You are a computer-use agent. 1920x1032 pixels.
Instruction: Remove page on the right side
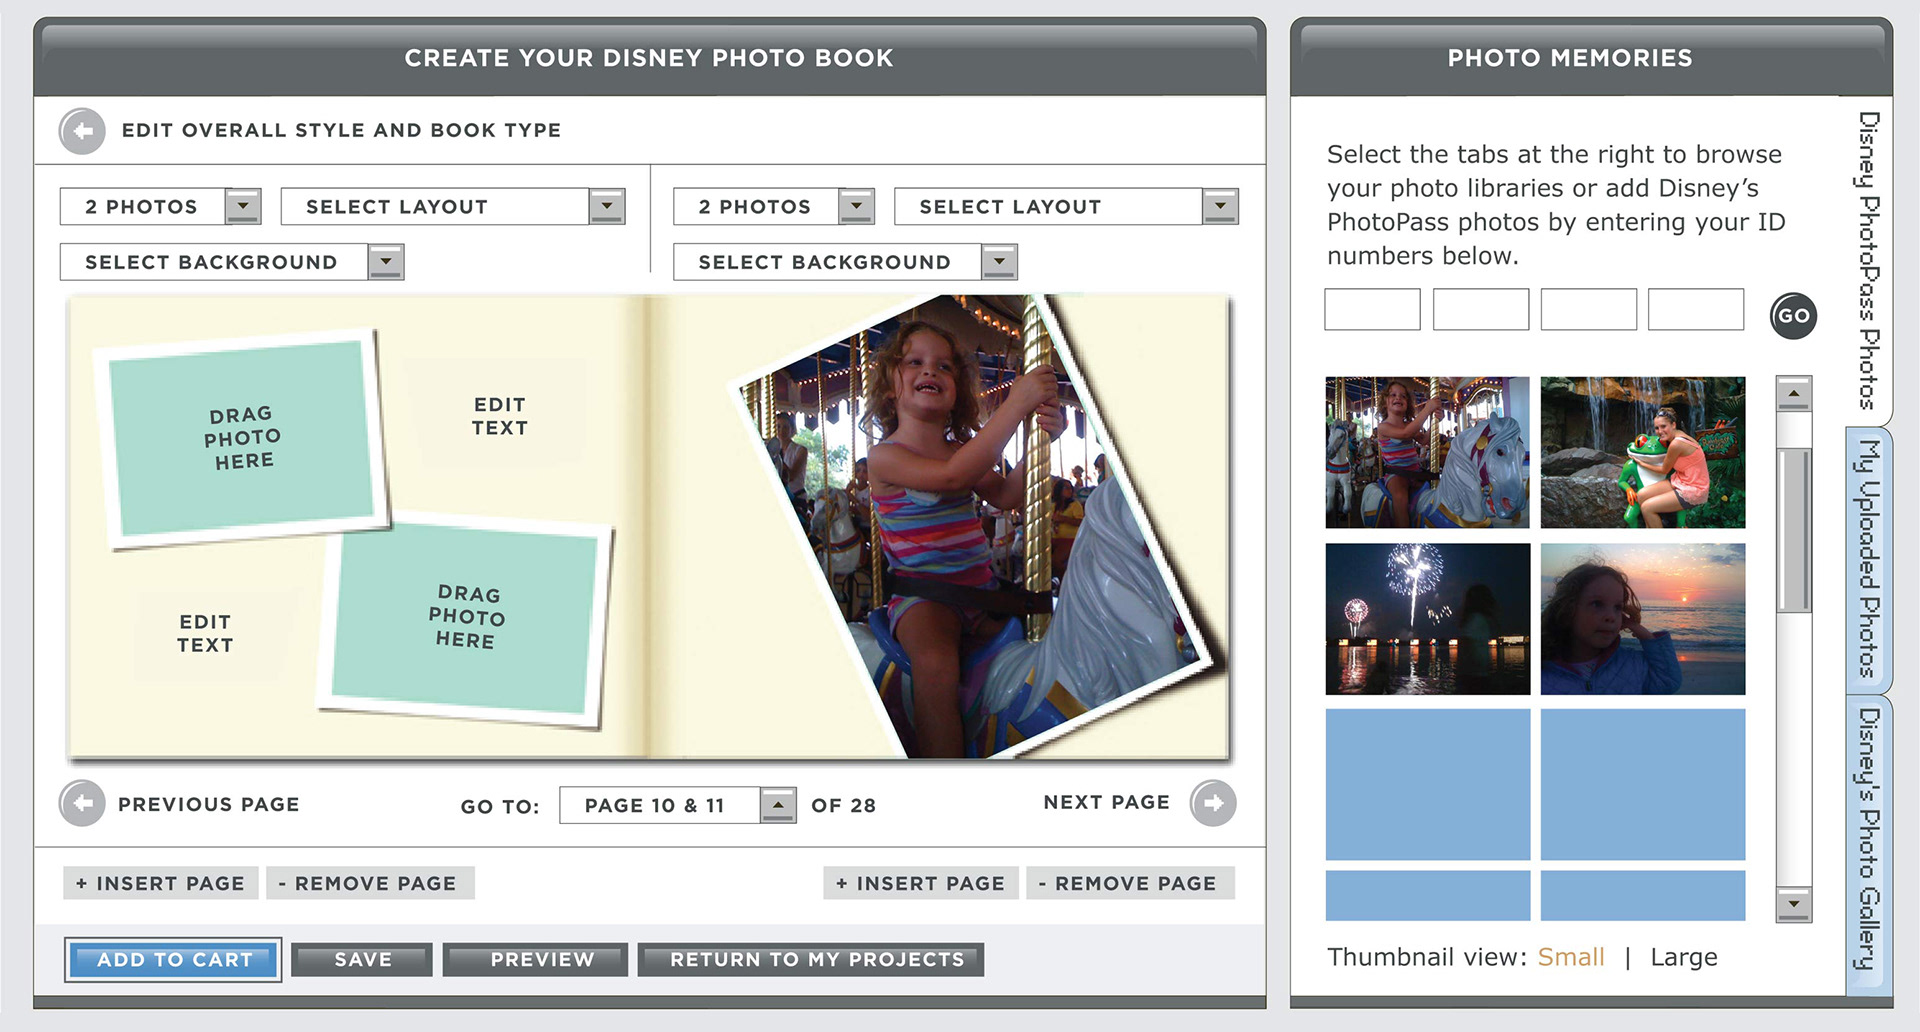pos(1131,883)
